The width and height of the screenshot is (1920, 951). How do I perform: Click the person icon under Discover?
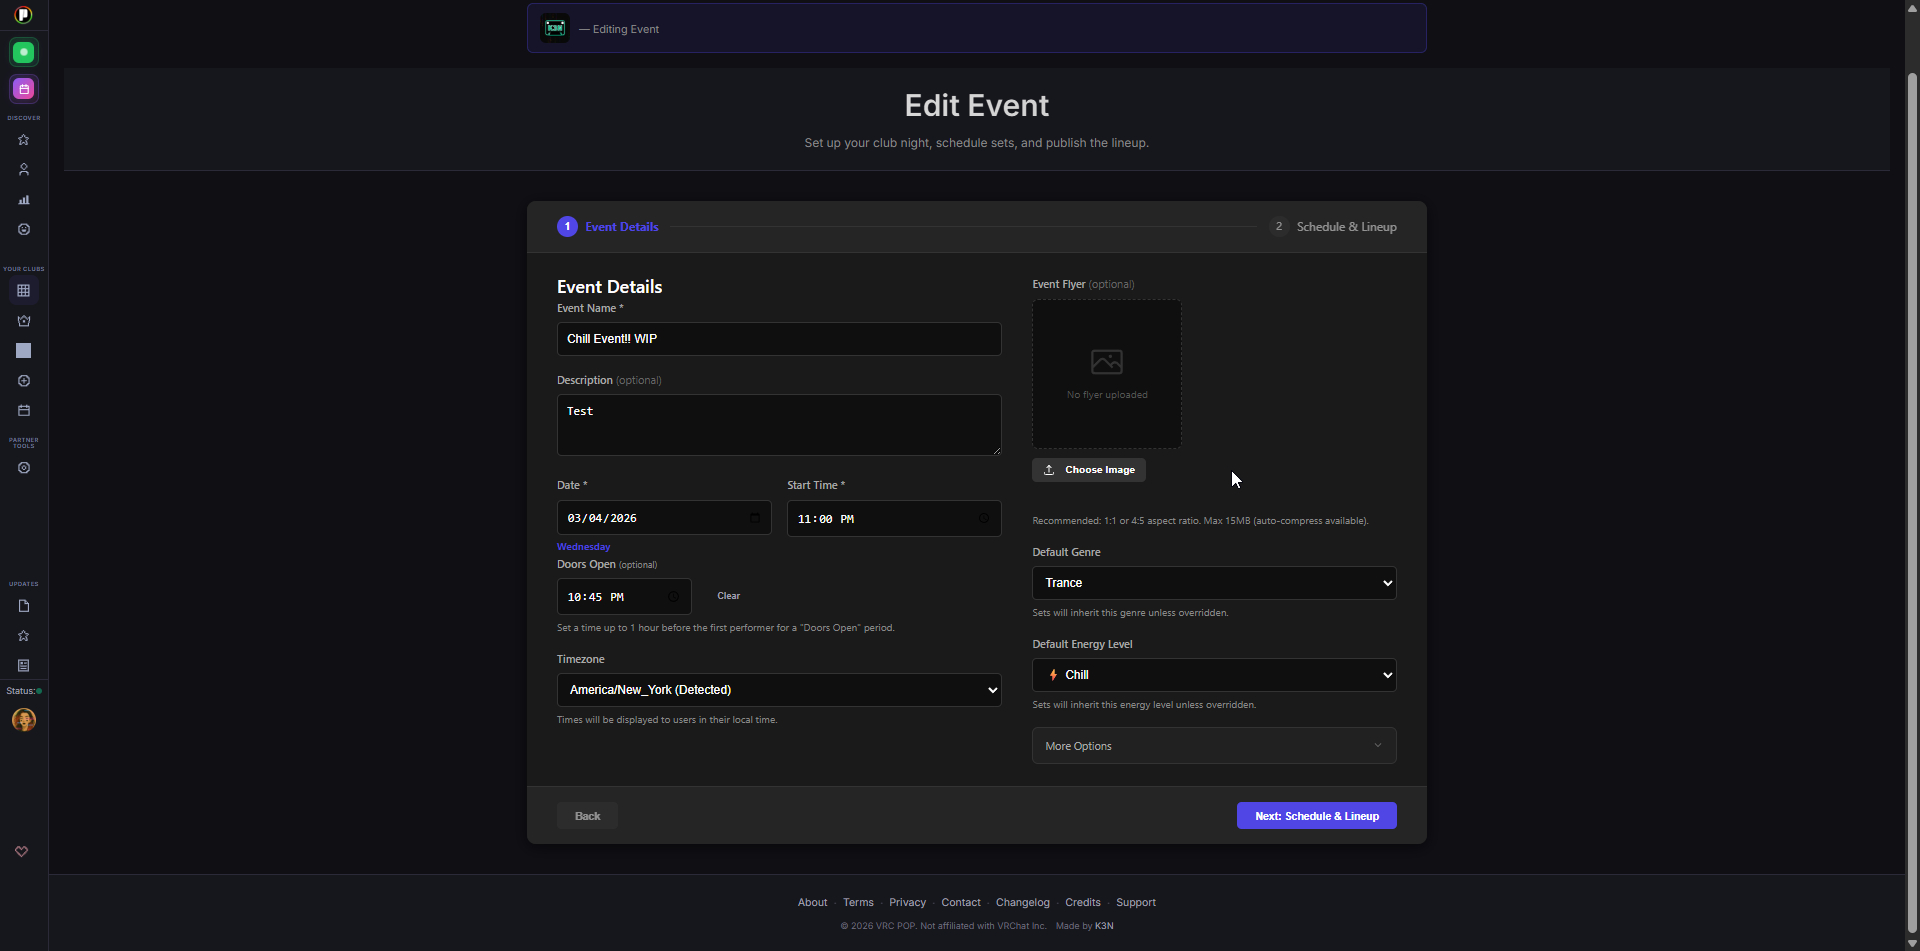pos(24,170)
